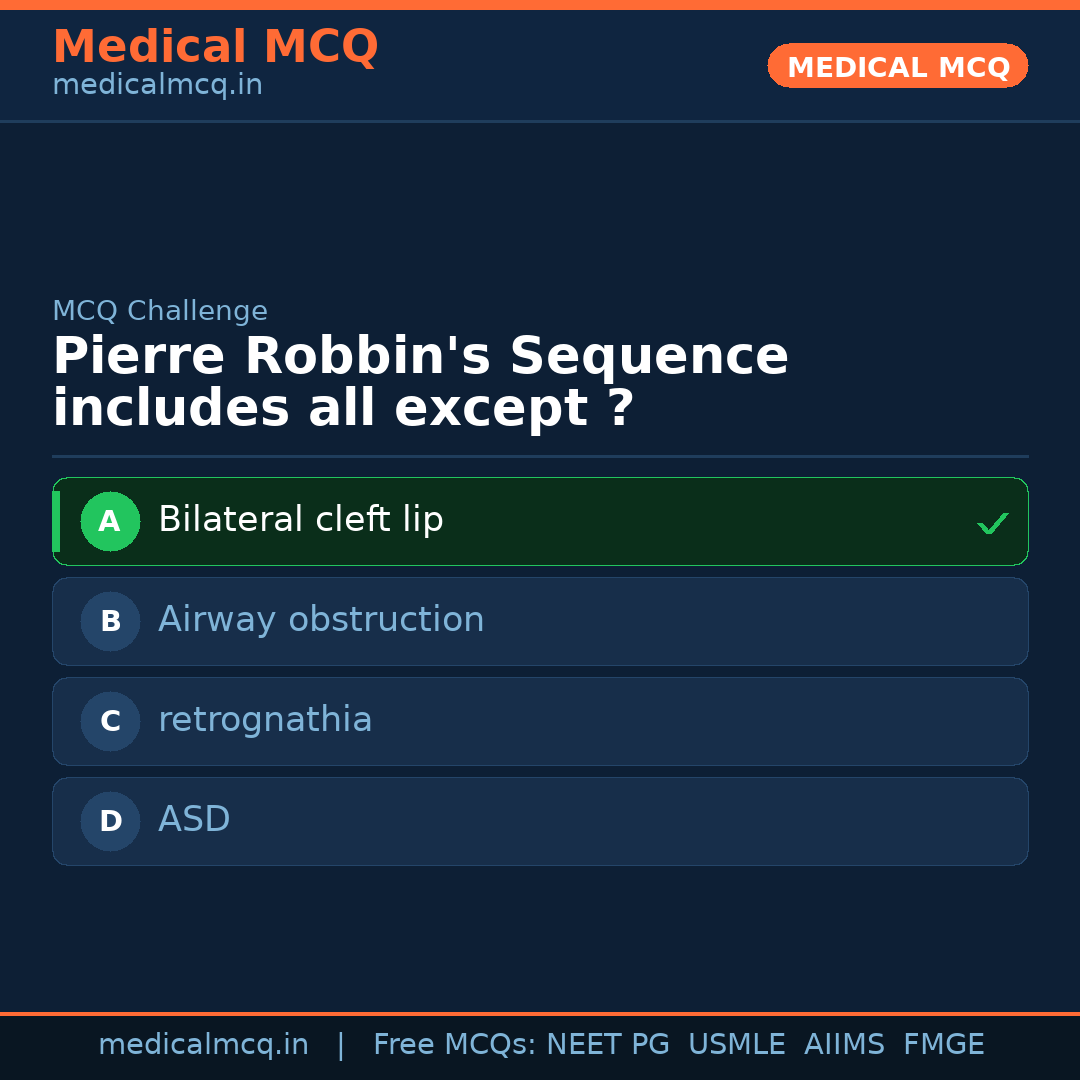The image size is (1080, 1080).
Task: Select the Bilateral cleft lip answer
Action: click(x=300, y=520)
